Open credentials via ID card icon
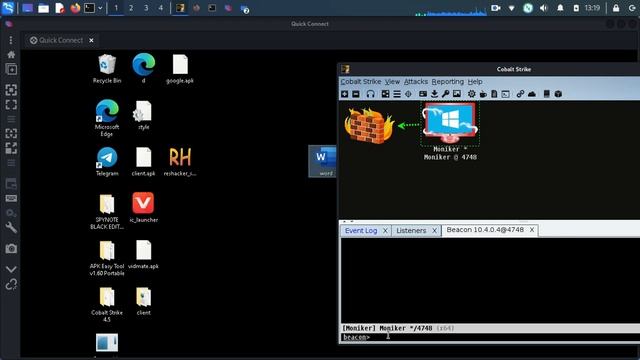Viewport: 640px width, 360px height. pyautogui.click(x=423, y=94)
